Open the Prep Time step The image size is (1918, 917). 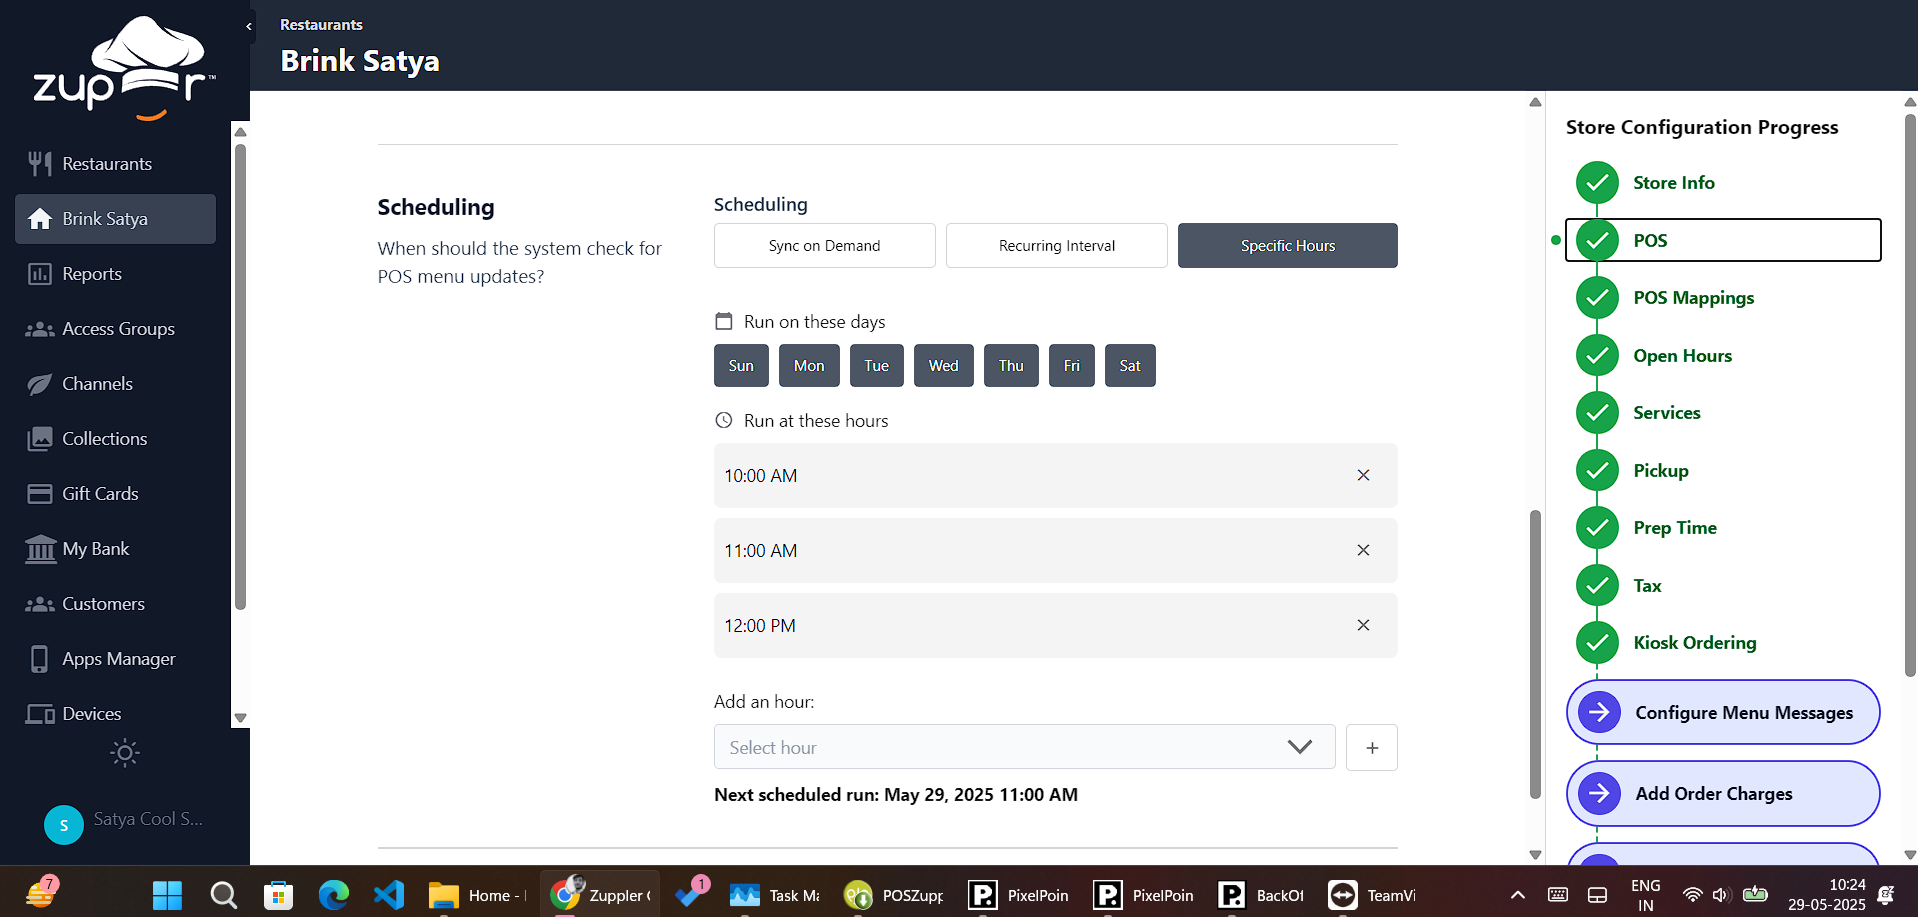pyautogui.click(x=1723, y=528)
